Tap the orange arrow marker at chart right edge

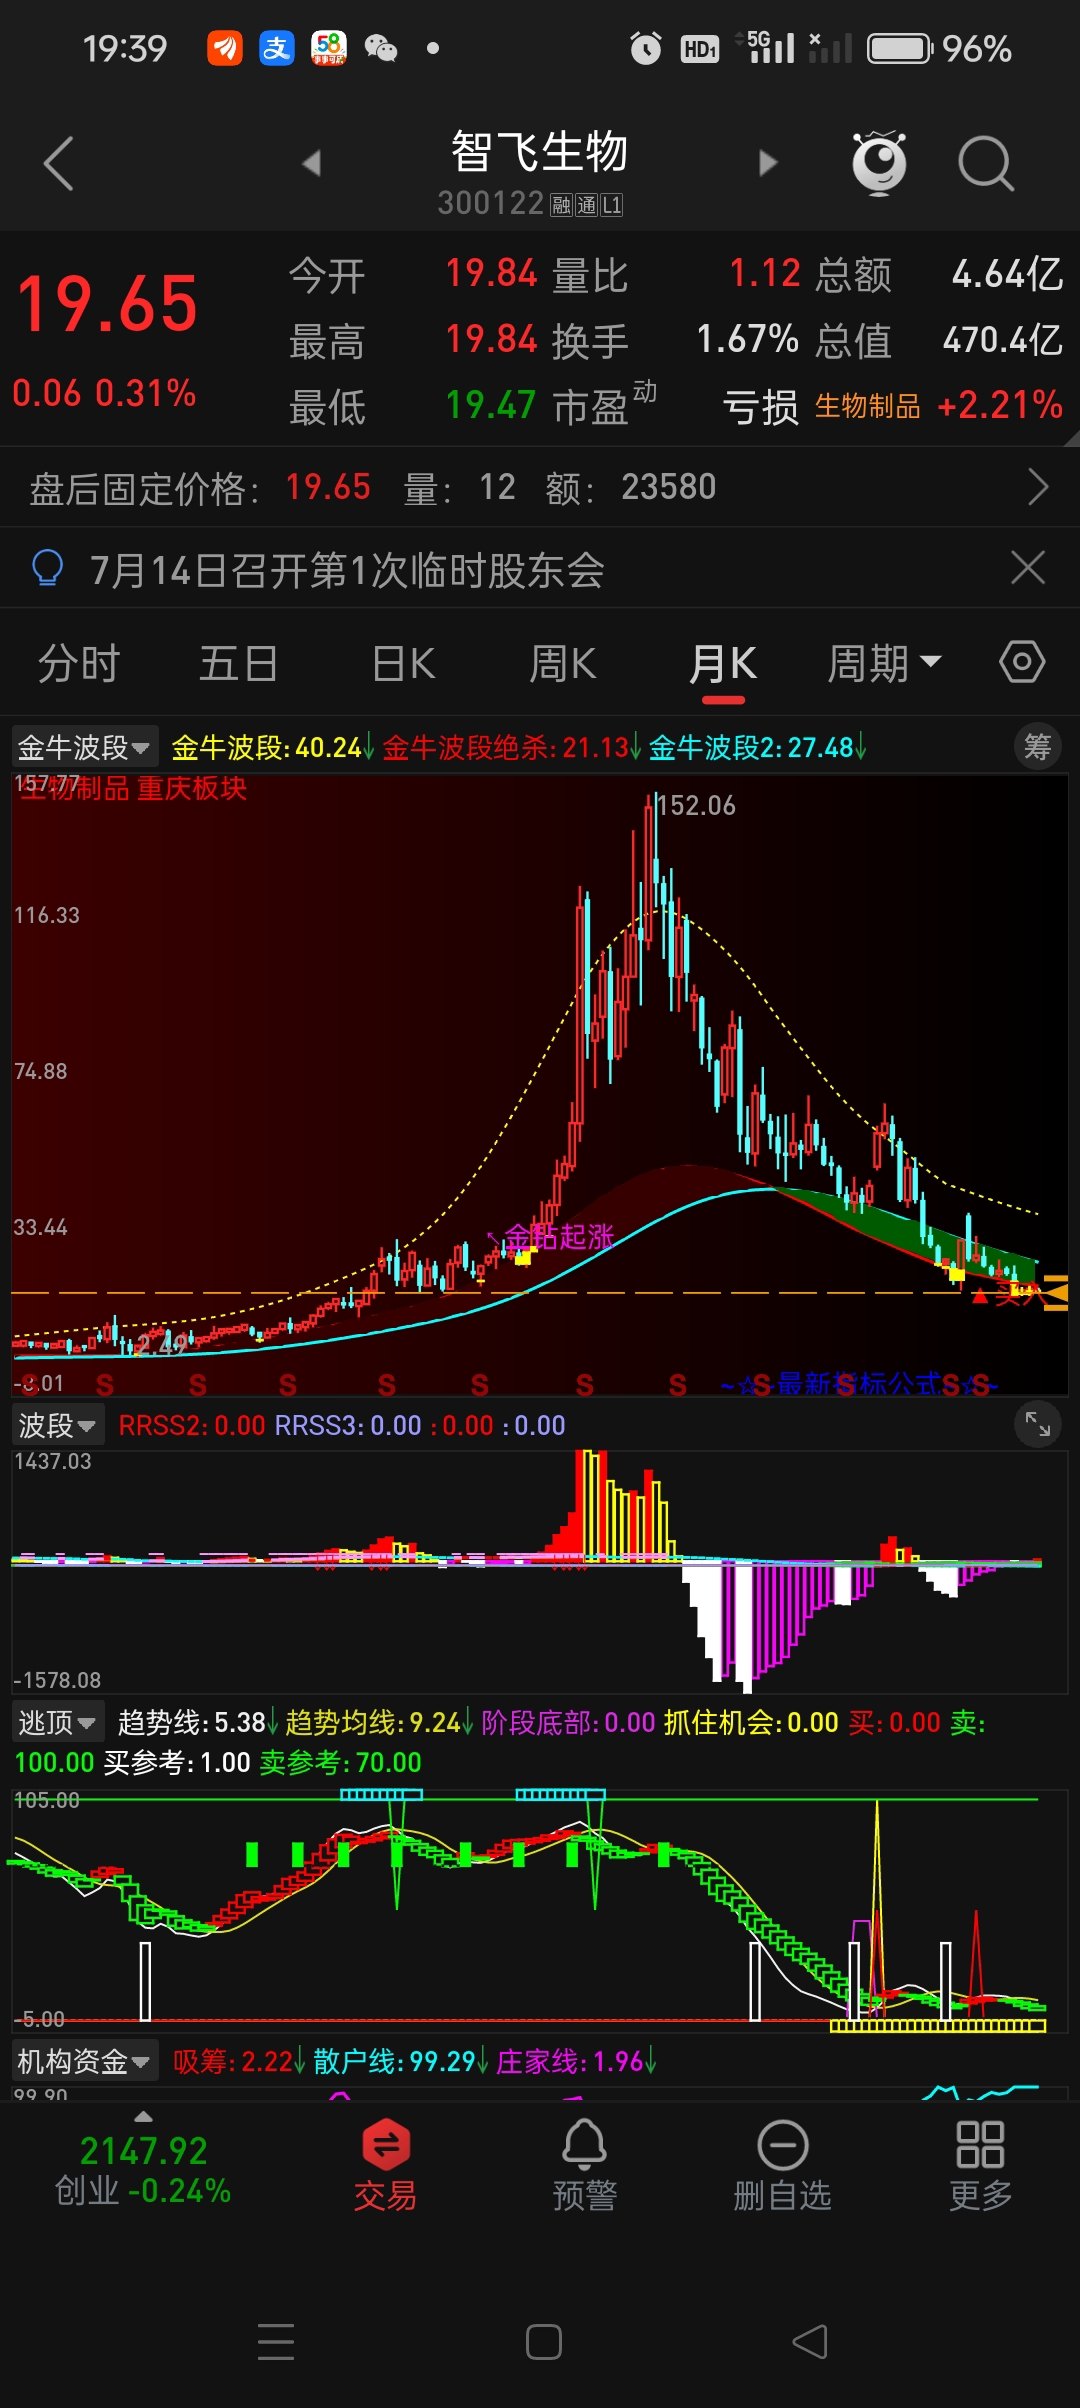pyautogui.click(x=1055, y=1293)
